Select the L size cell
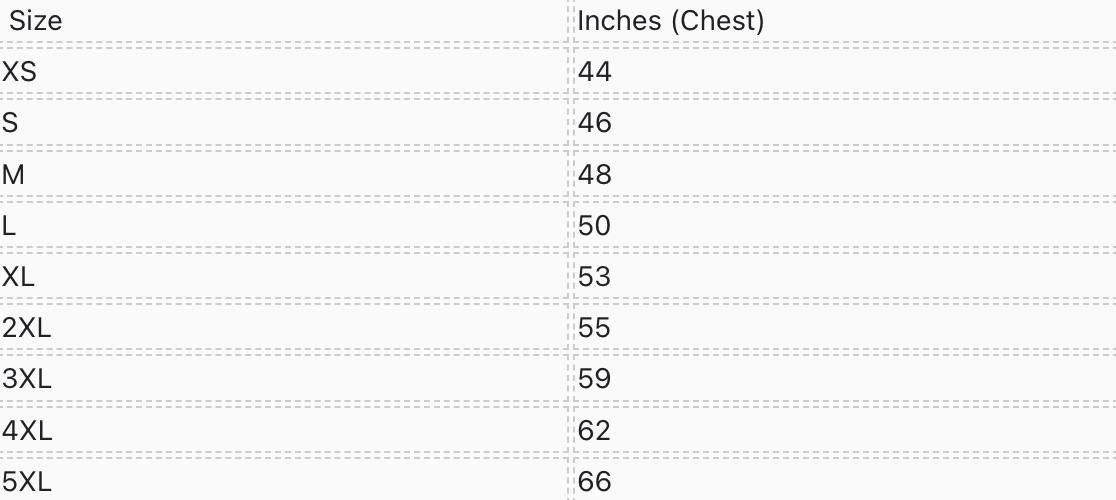This screenshot has height=500, width=1116. pos(9,226)
